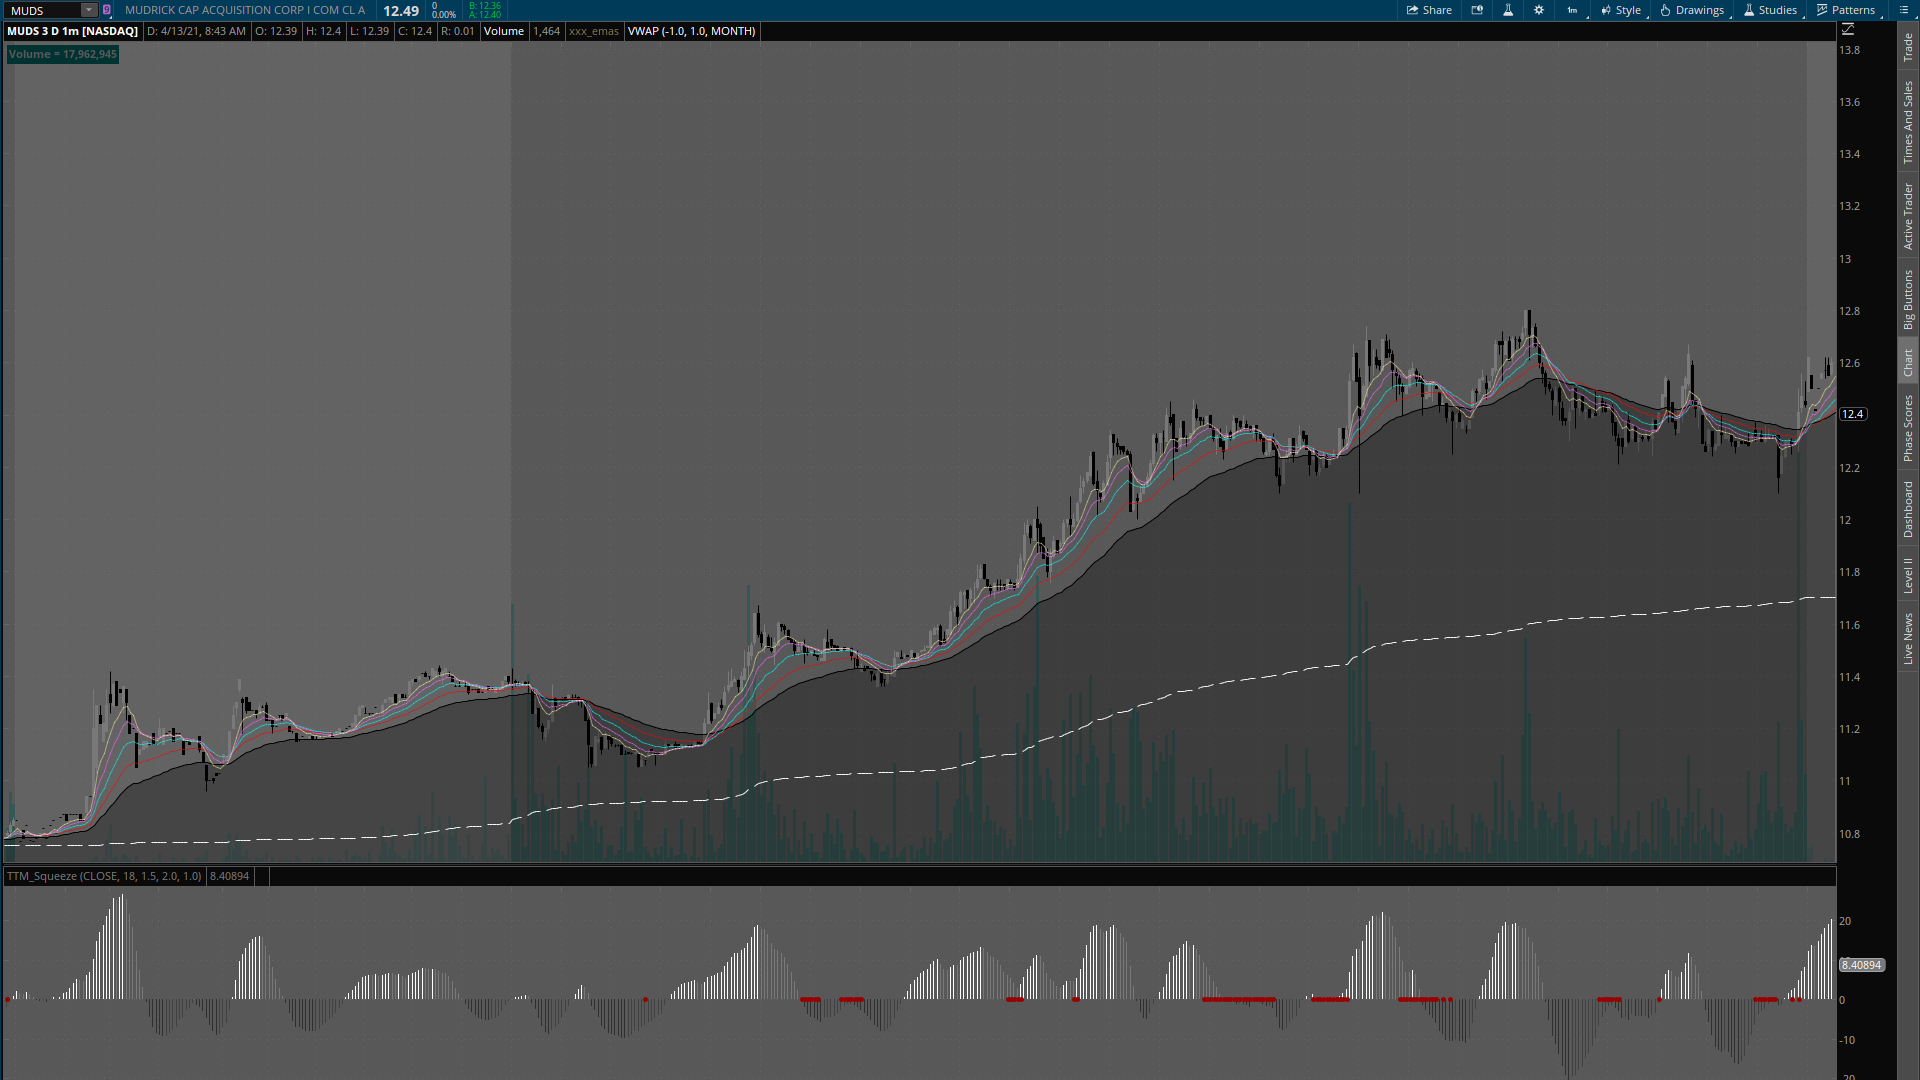Open the Studies dropdown
Image resolution: width=1920 pixels, height=1080 pixels.
1770,10
